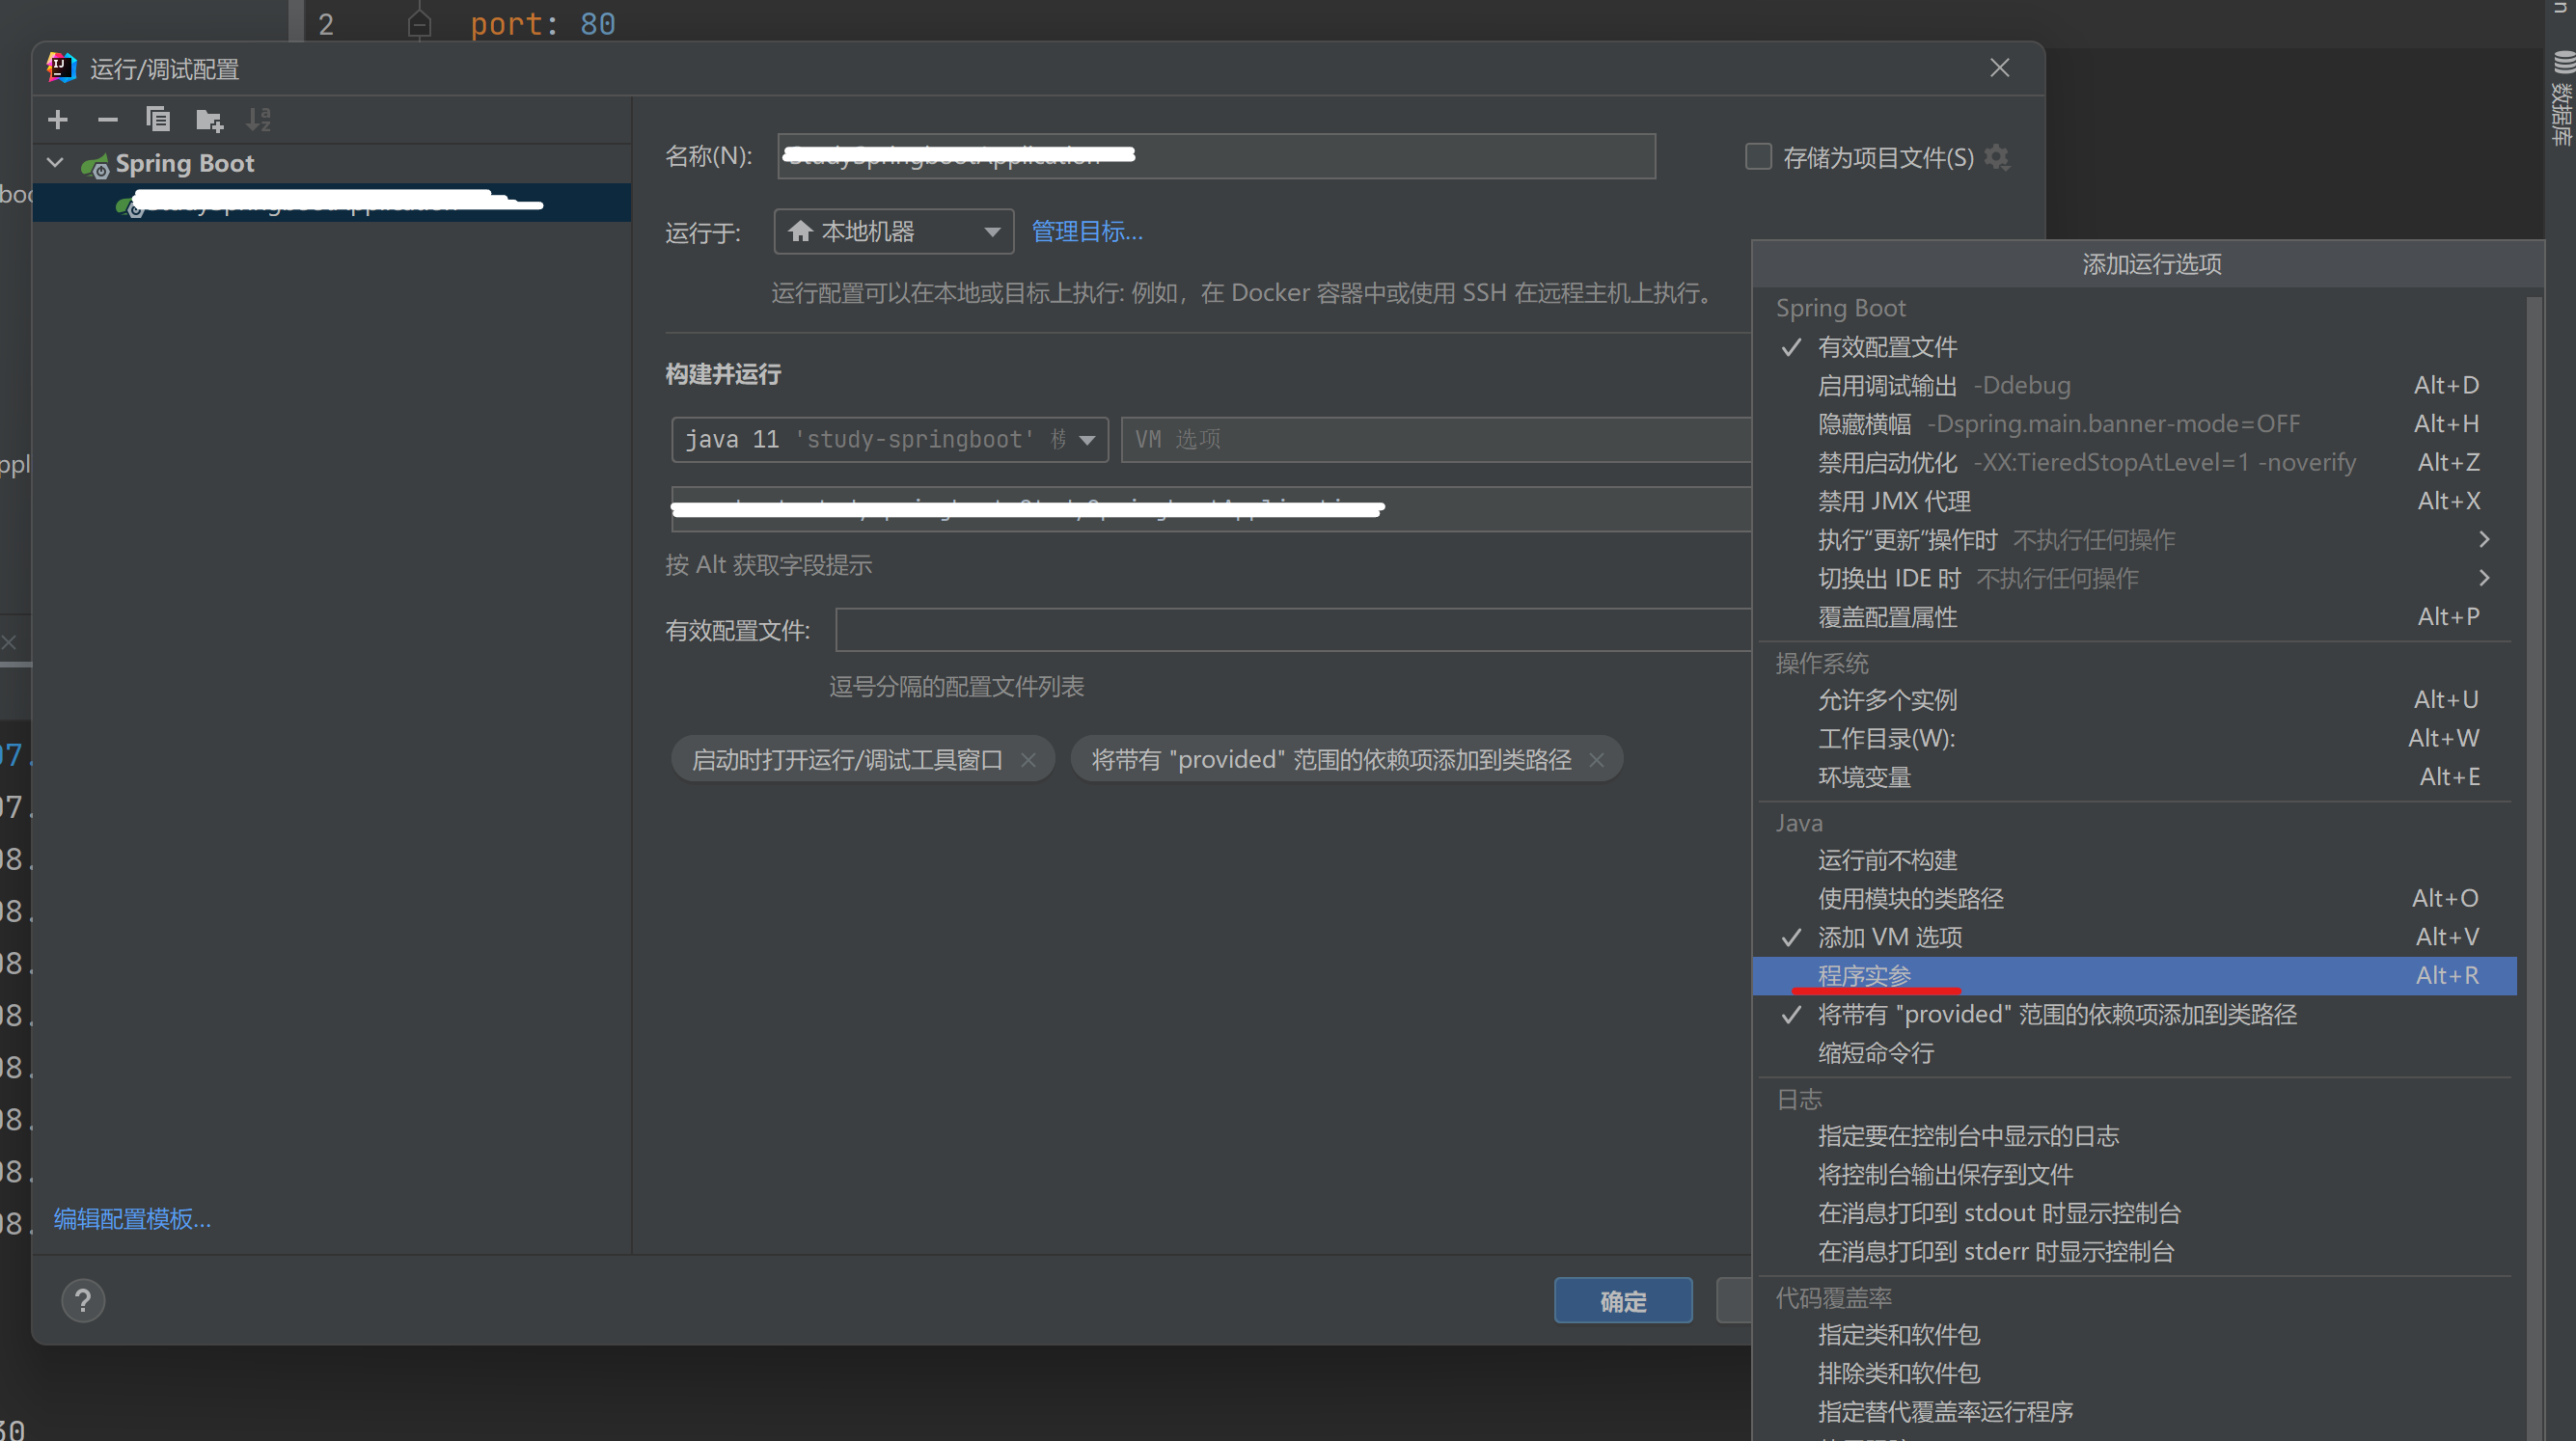
Task: Remove the open run/debug tool window chip
Action: 1028,760
